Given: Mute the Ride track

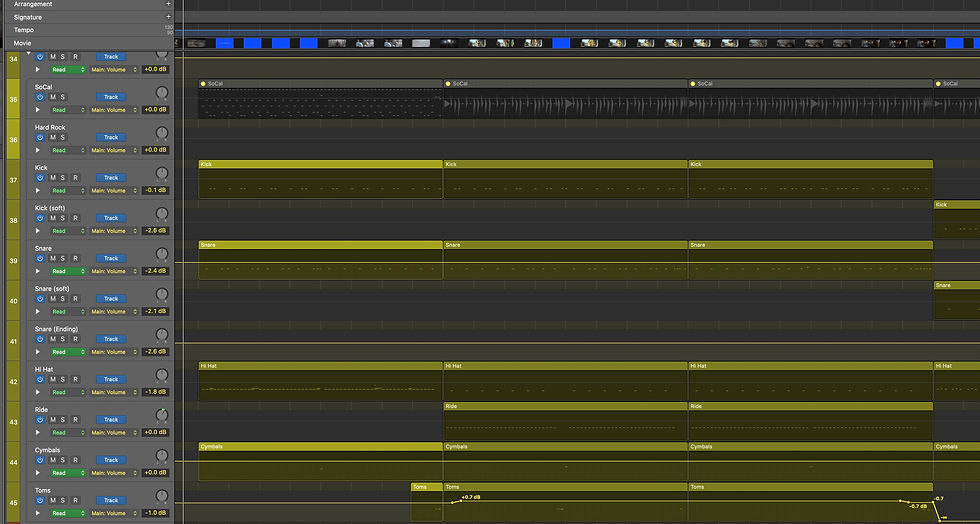Looking at the screenshot, I should click(52, 420).
